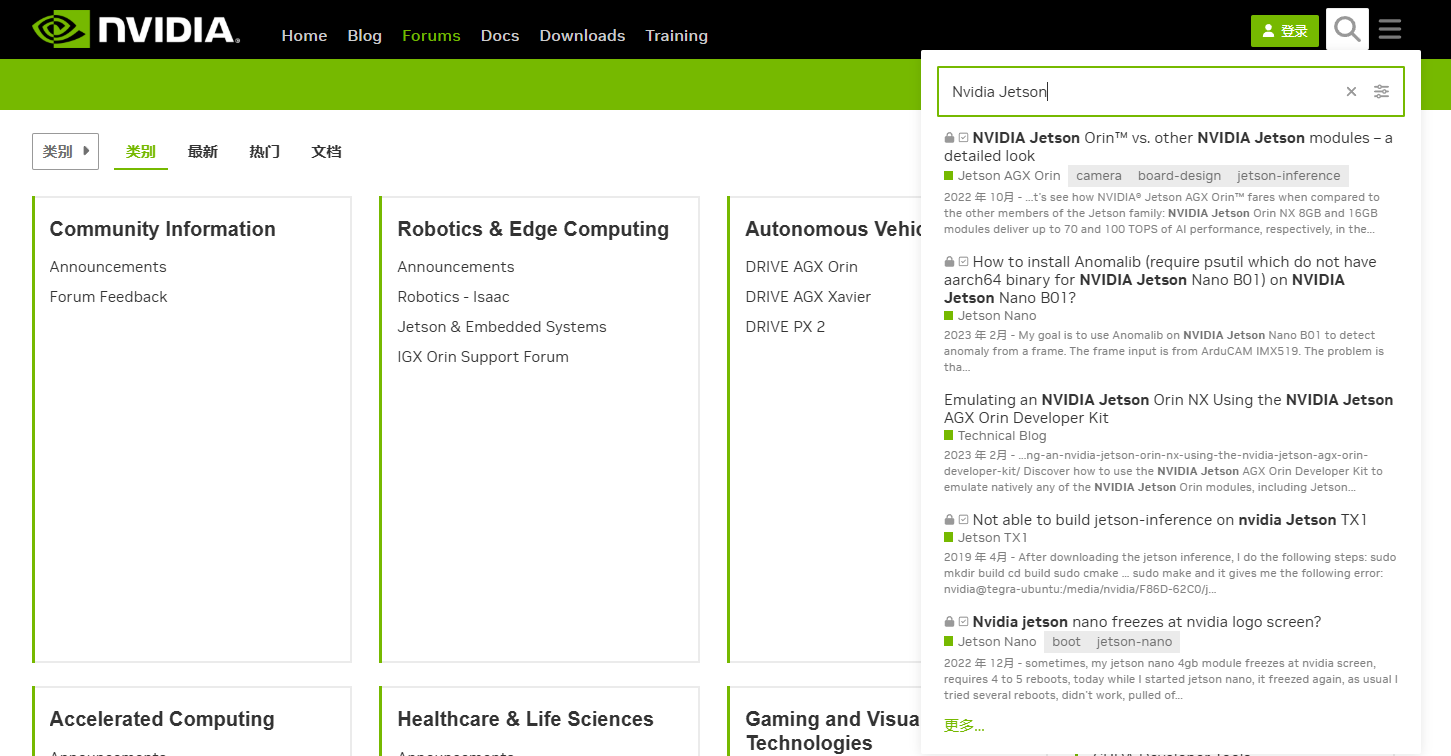Click 更多... to show more results
The width and height of the screenshot is (1451, 756).
click(x=964, y=726)
